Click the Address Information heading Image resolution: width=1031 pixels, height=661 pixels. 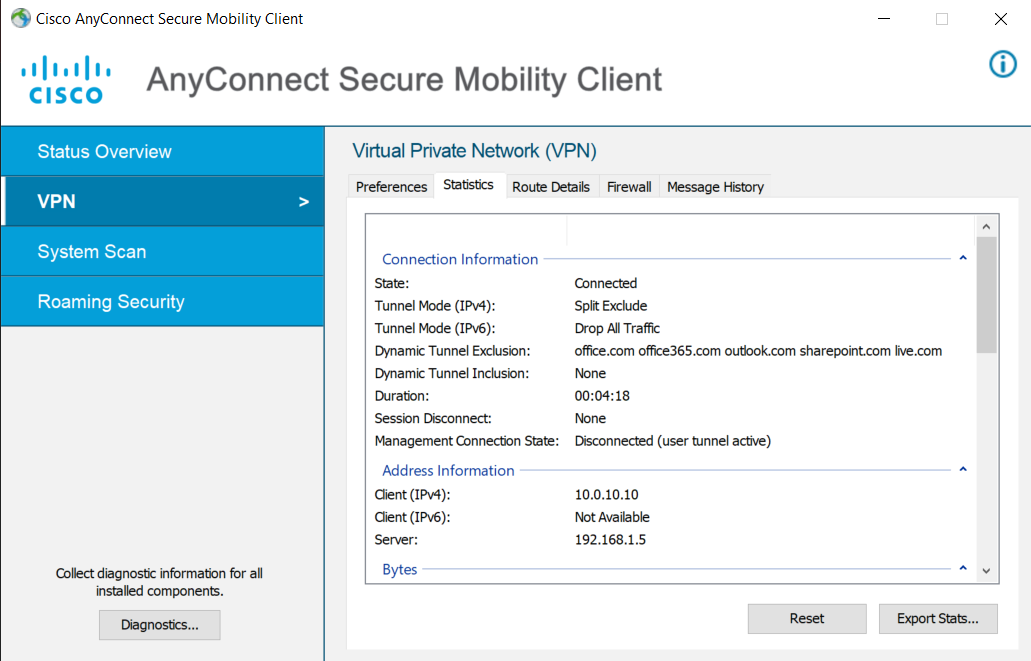[x=448, y=470]
